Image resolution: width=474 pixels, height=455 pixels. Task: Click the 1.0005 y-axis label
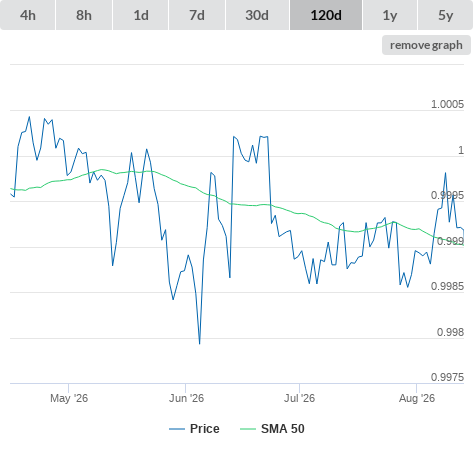[447, 104]
